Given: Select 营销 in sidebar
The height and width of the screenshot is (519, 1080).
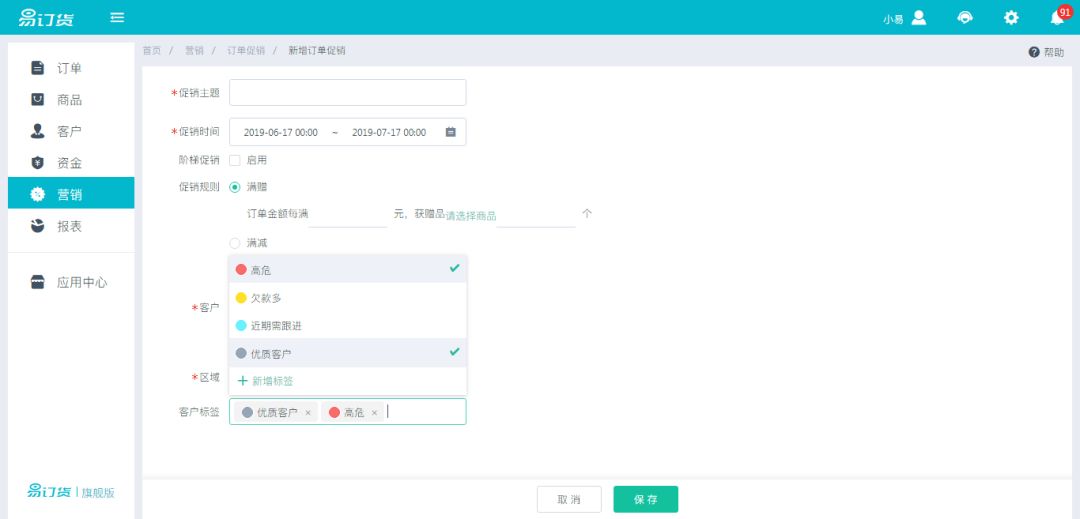Looking at the screenshot, I should click(71, 194).
